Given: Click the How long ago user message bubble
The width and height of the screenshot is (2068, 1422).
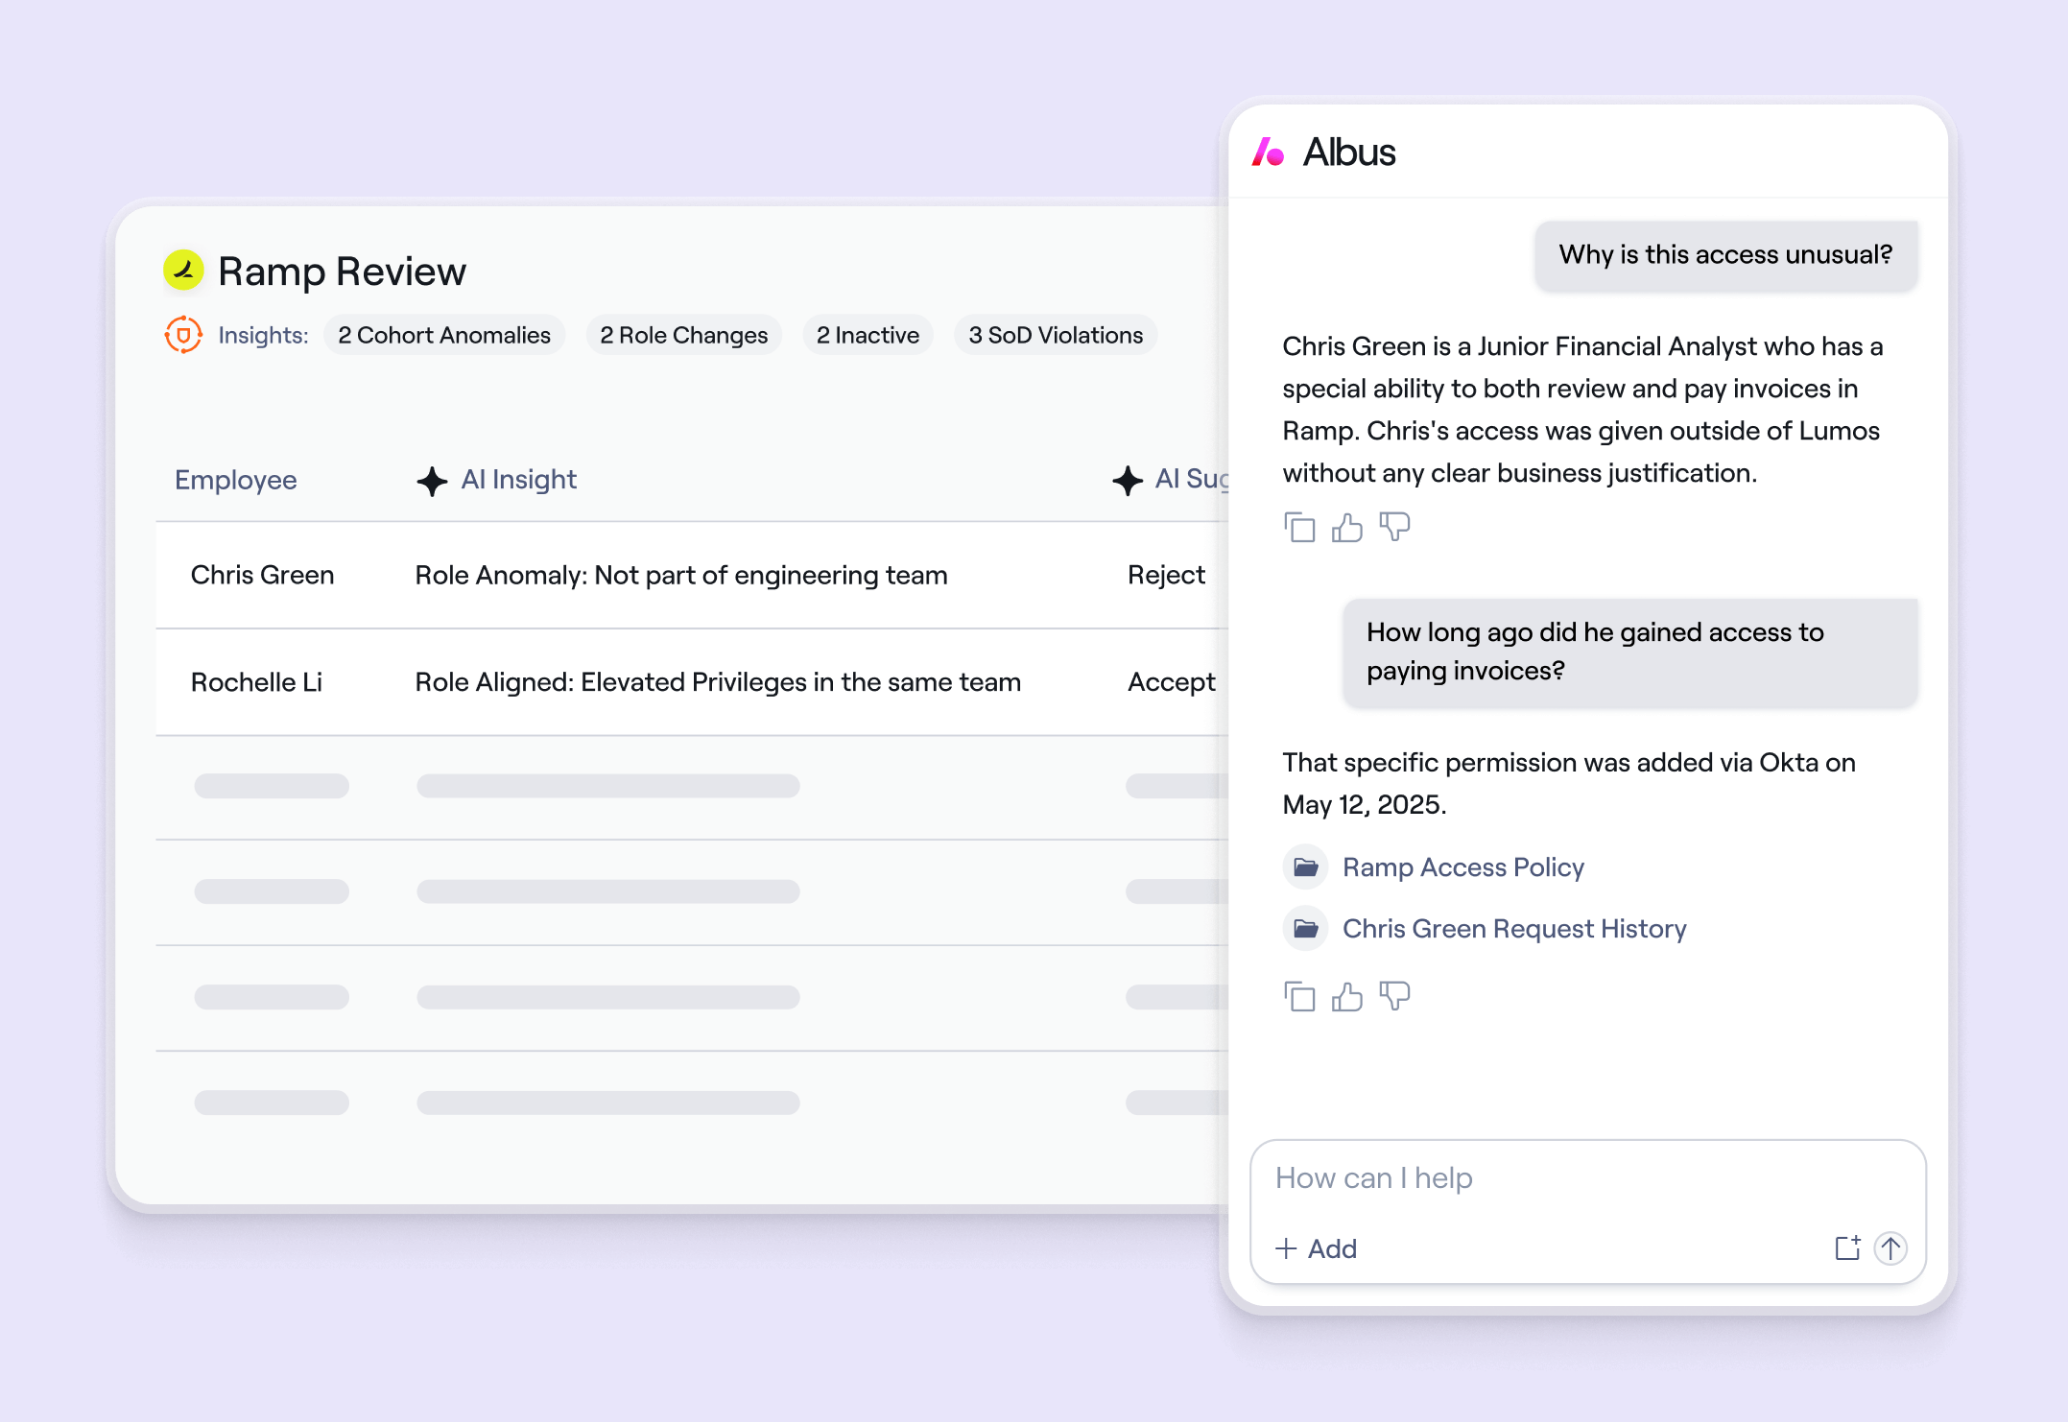Looking at the screenshot, I should (1630, 652).
